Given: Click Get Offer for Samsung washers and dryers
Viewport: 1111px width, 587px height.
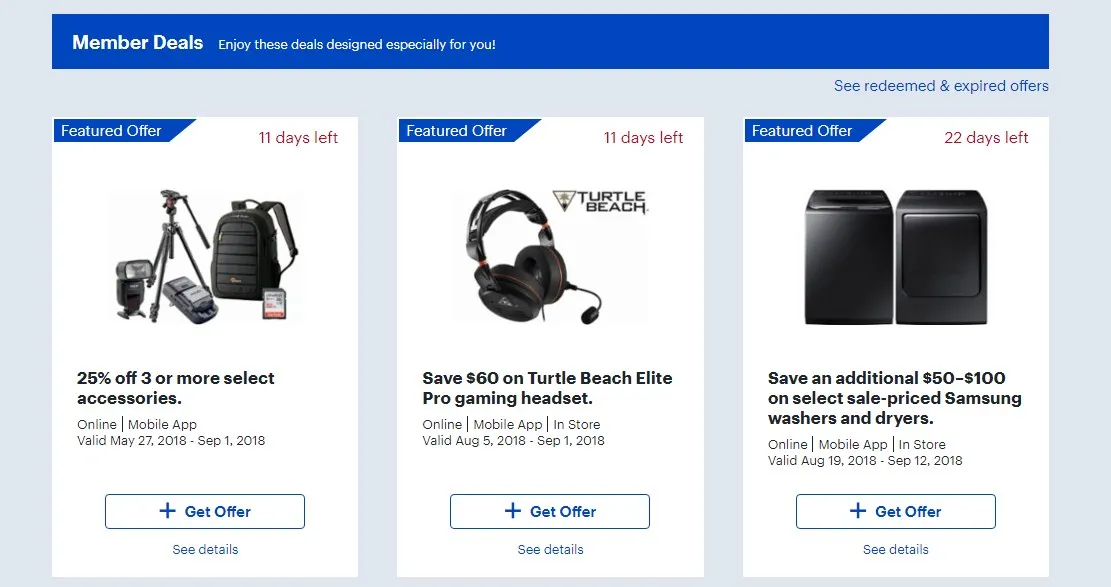Looking at the screenshot, I should click(895, 511).
